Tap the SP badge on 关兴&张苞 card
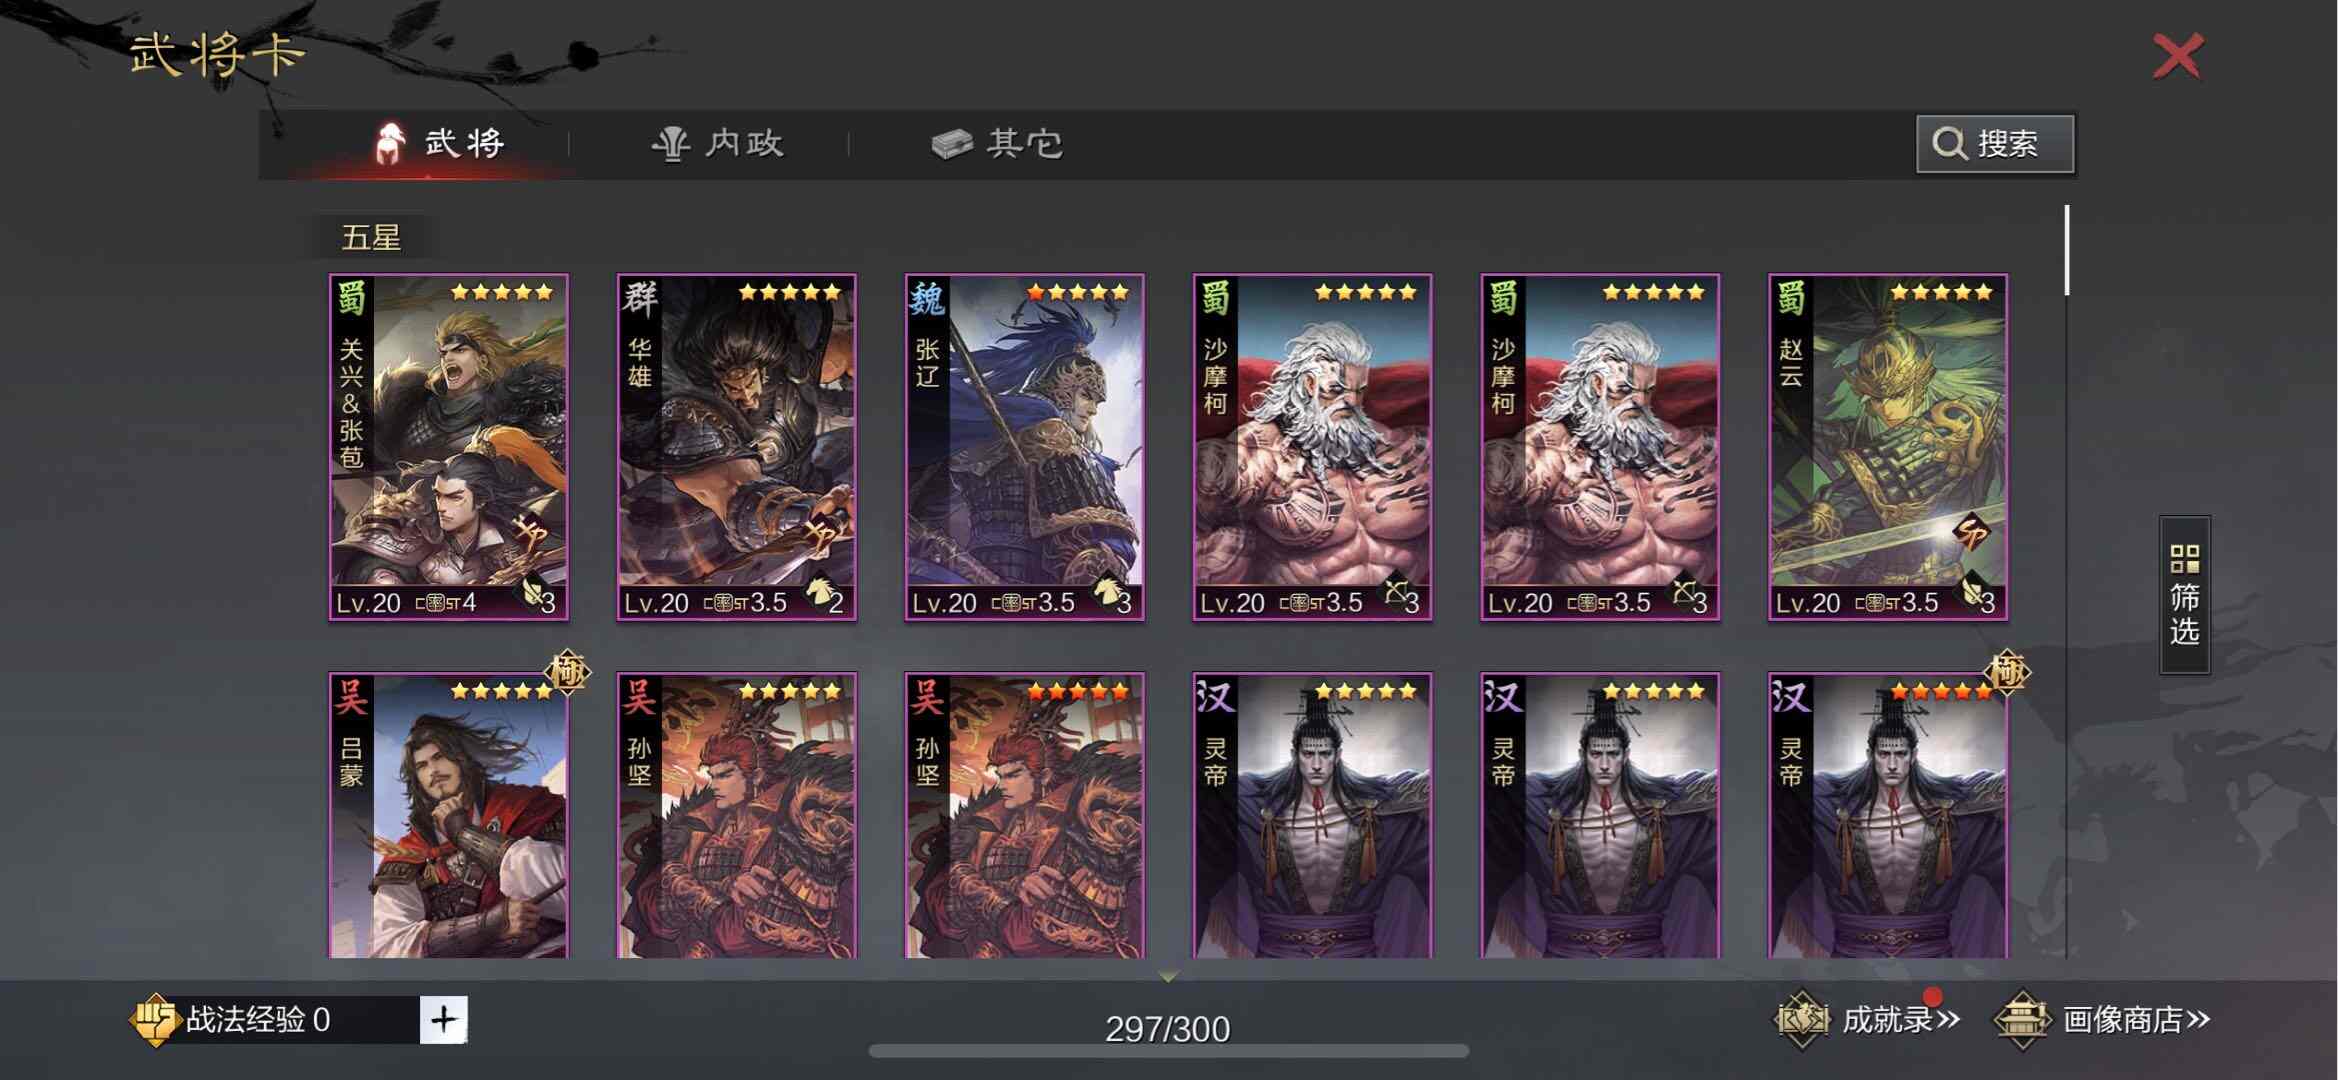 531,535
